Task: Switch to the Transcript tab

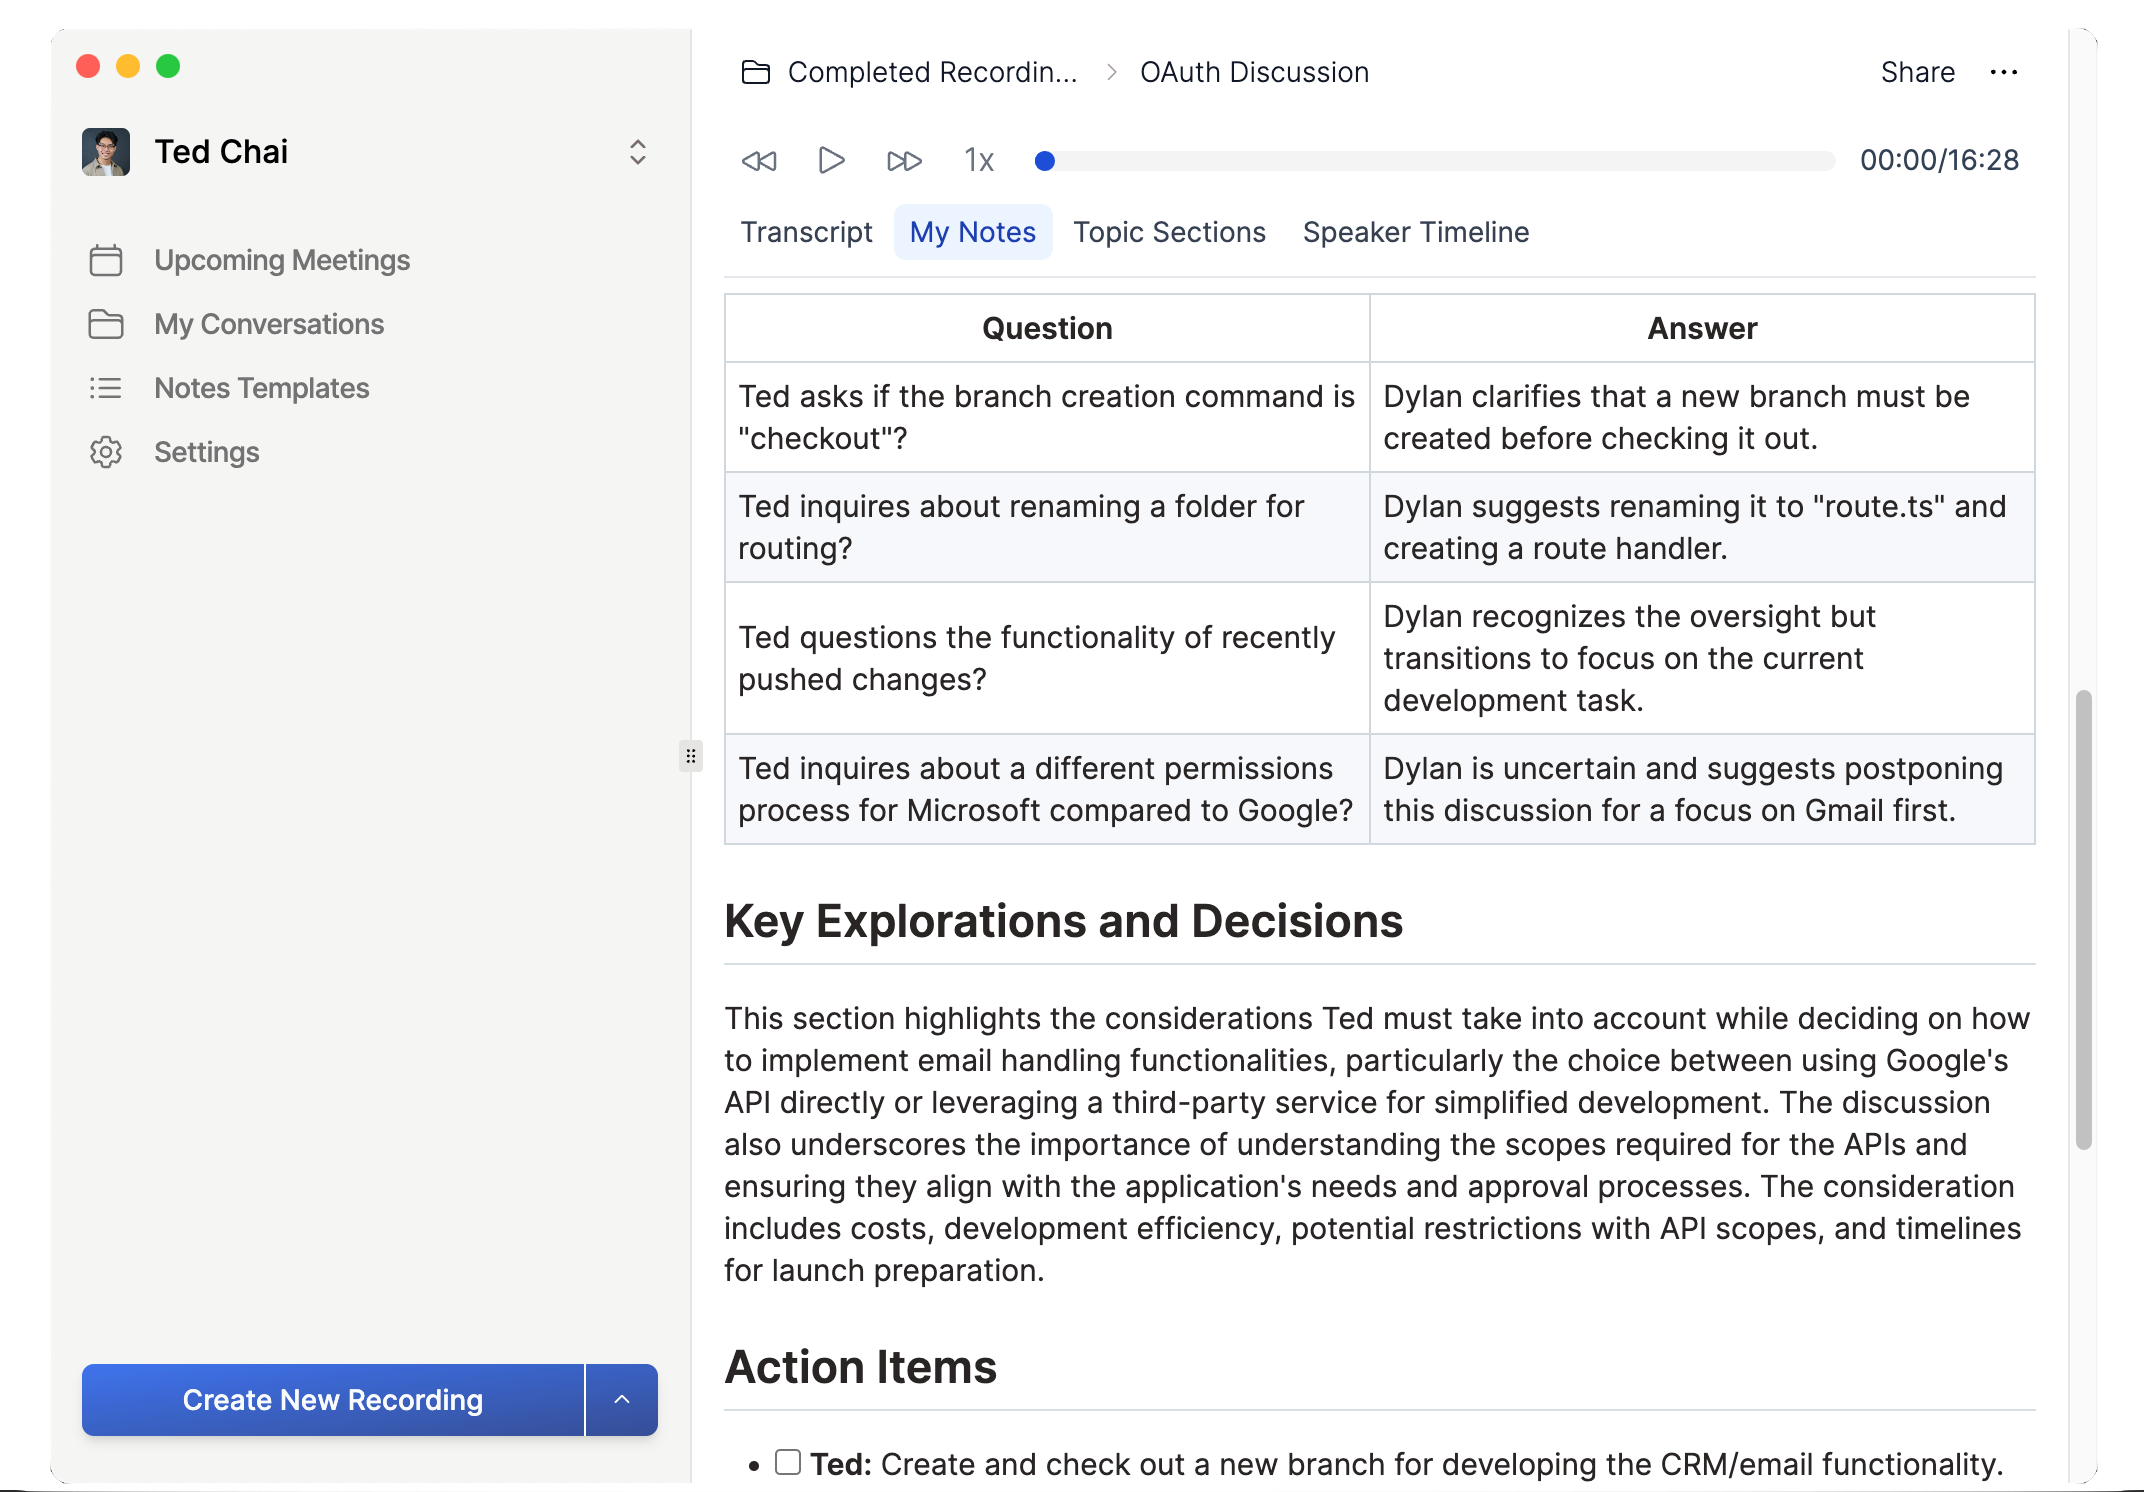Action: click(806, 232)
